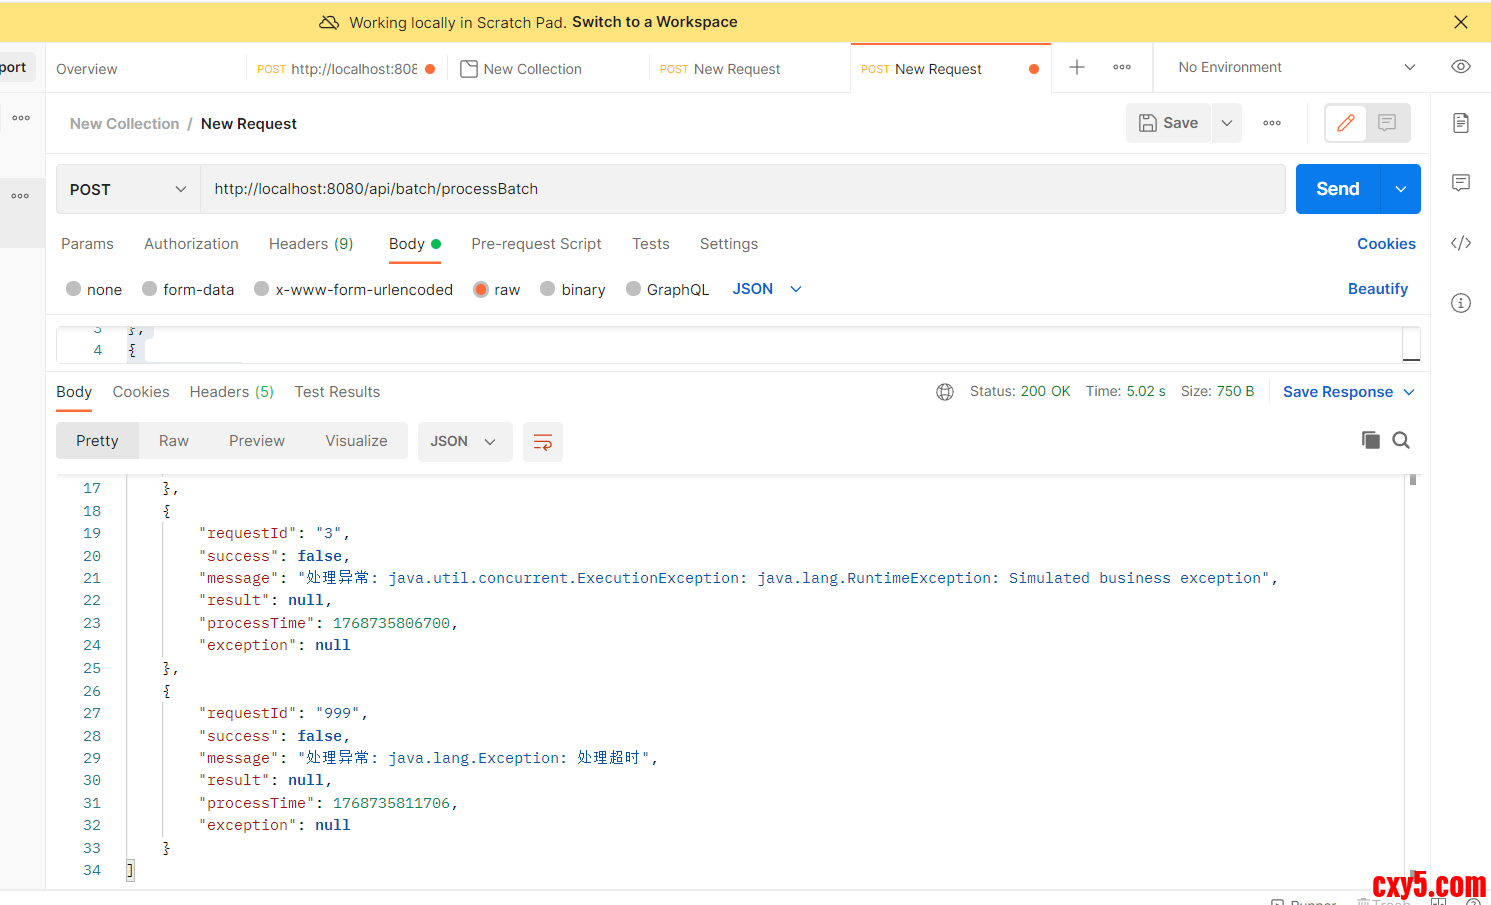Open the Save options arrow
This screenshot has width=1491, height=905.
[x=1227, y=123]
